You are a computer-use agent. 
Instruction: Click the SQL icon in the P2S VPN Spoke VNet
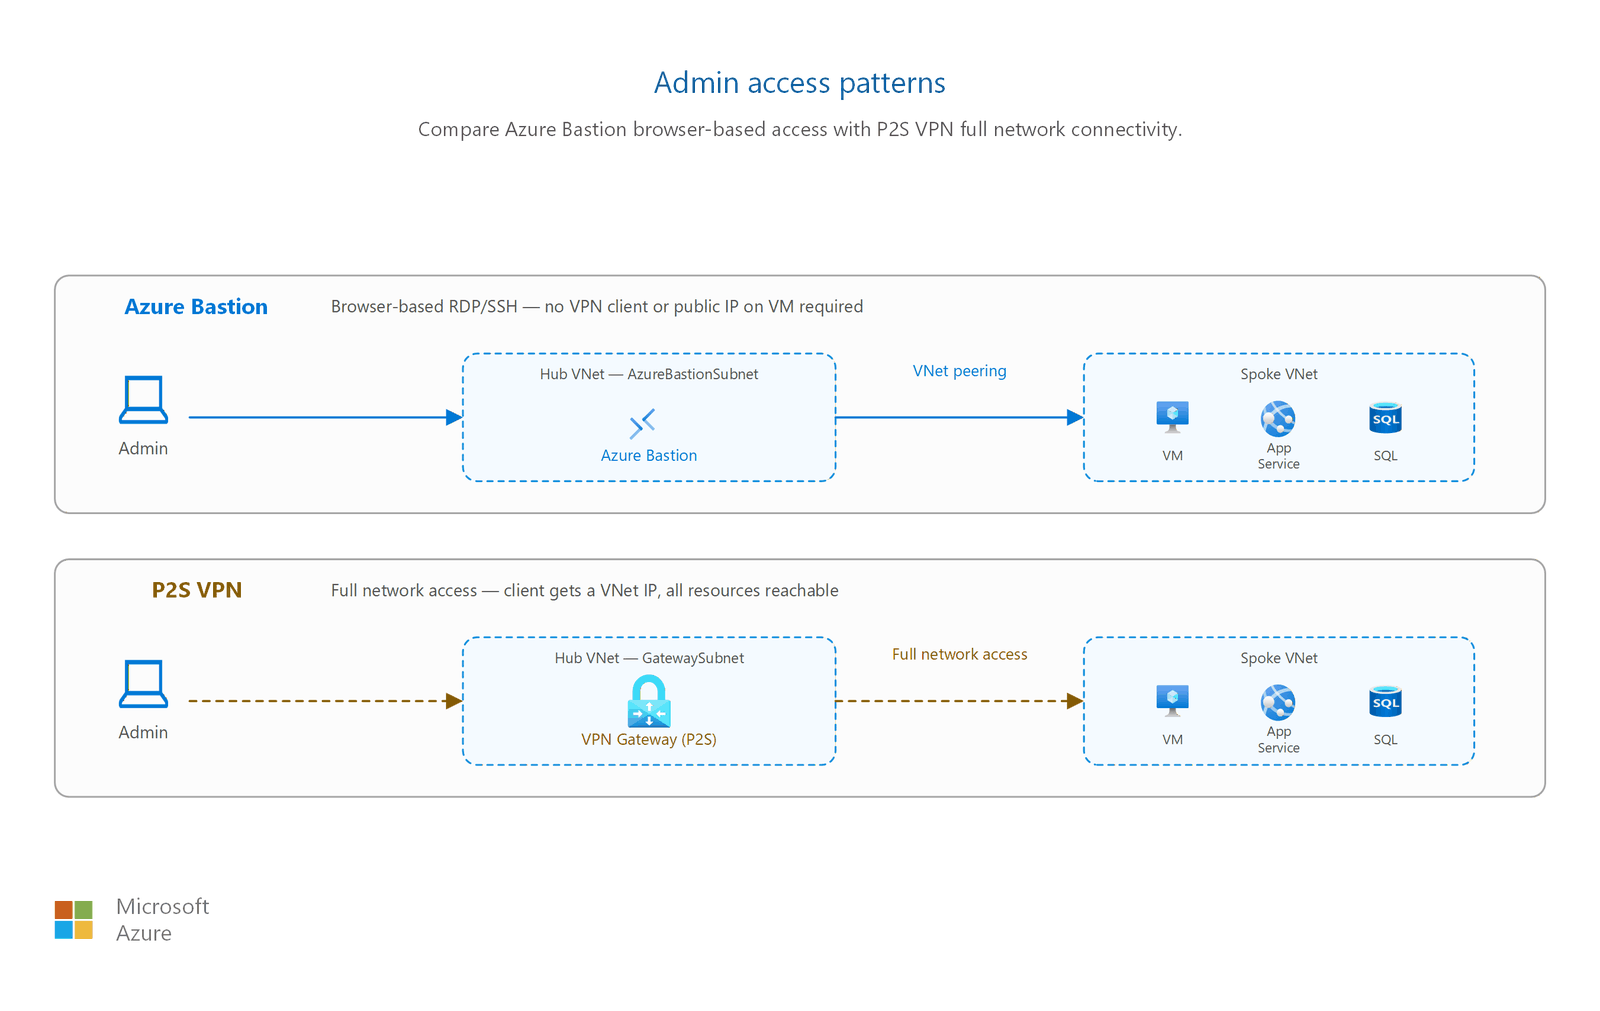point(1385,702)
